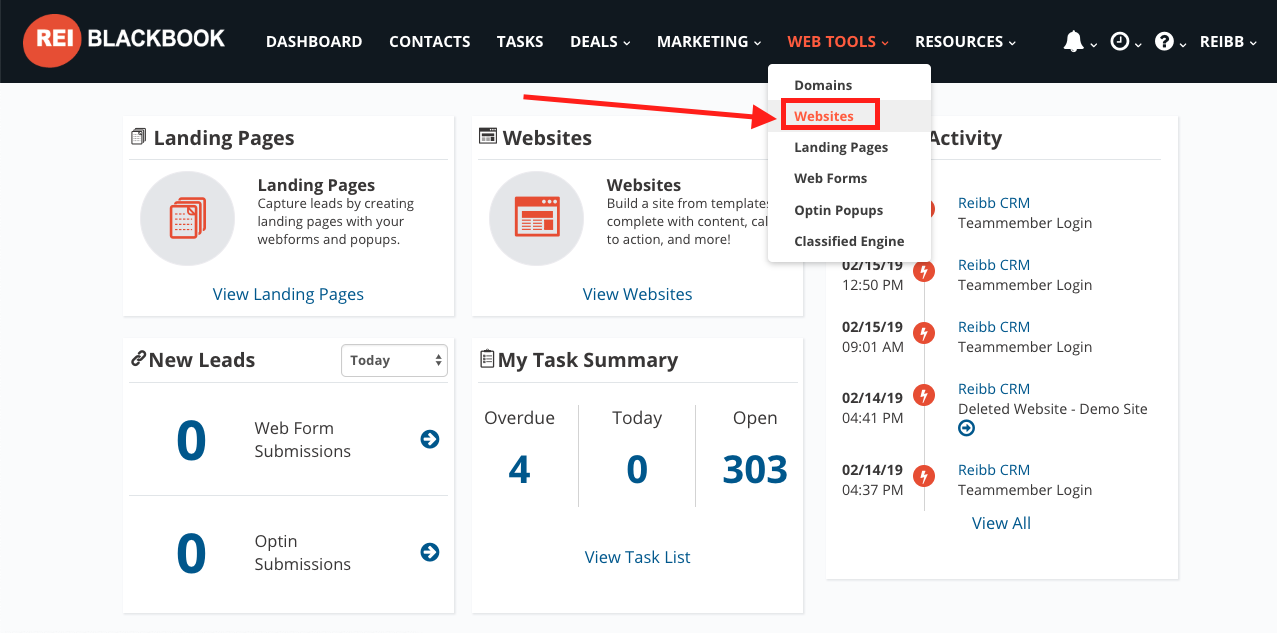Click the 'Web Form Submissions' label
Viewport: 1277px width, 633px height.
point(302,440)
